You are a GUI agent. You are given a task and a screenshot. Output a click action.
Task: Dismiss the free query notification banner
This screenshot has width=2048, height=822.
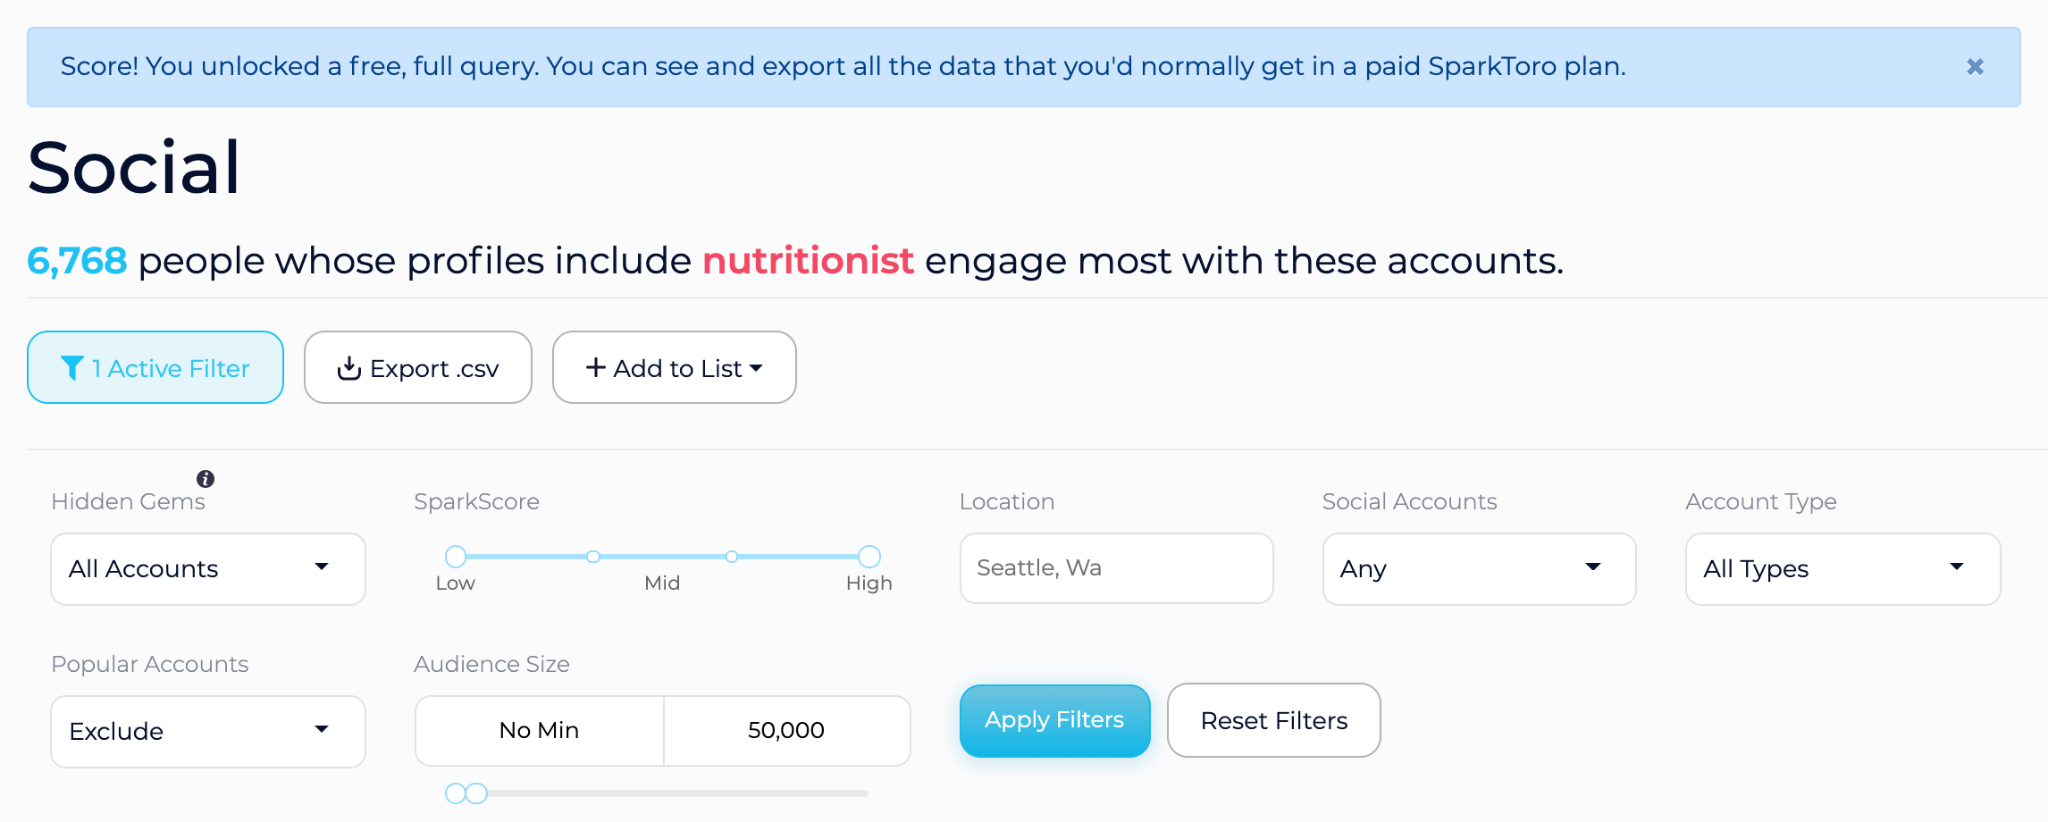(x=1974, y=67)
